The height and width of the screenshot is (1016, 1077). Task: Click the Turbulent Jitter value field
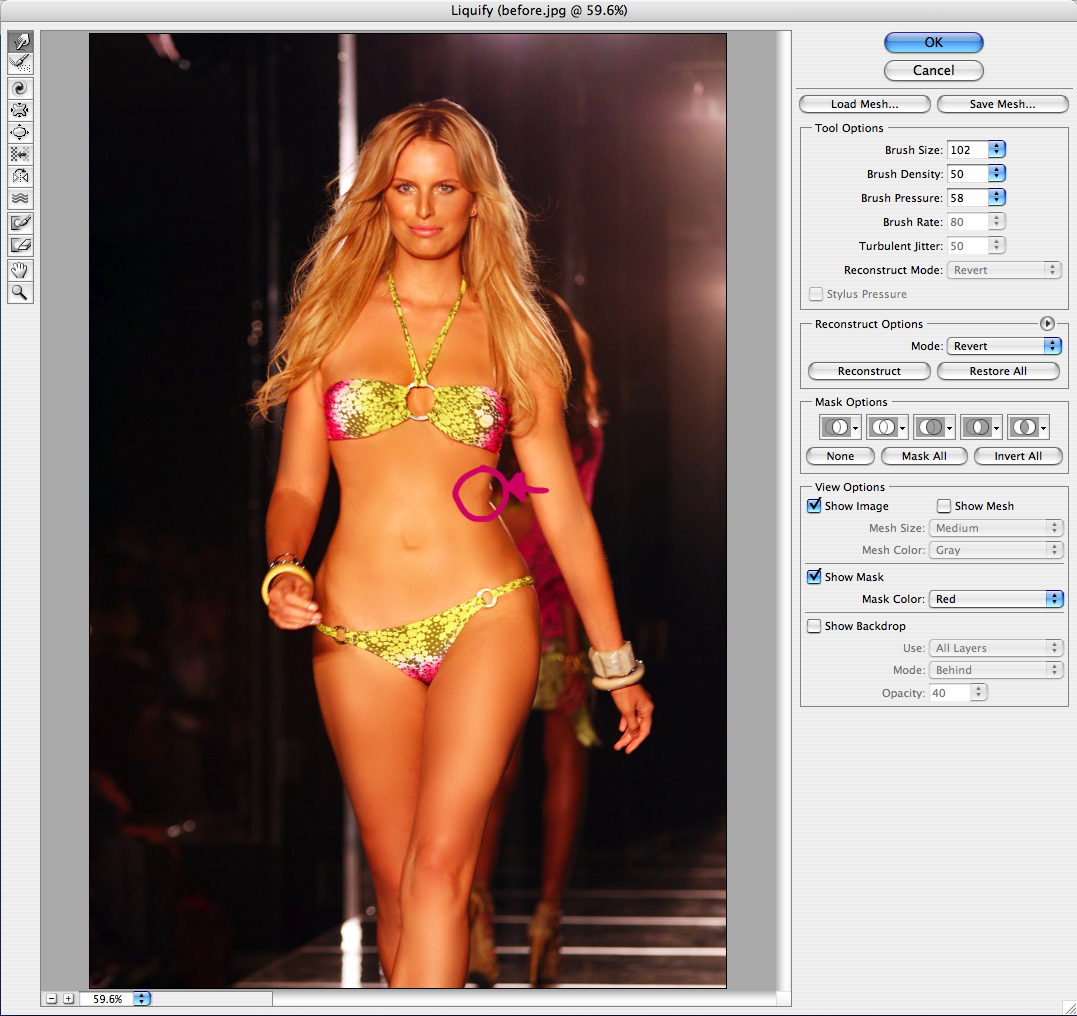point(968,245)
